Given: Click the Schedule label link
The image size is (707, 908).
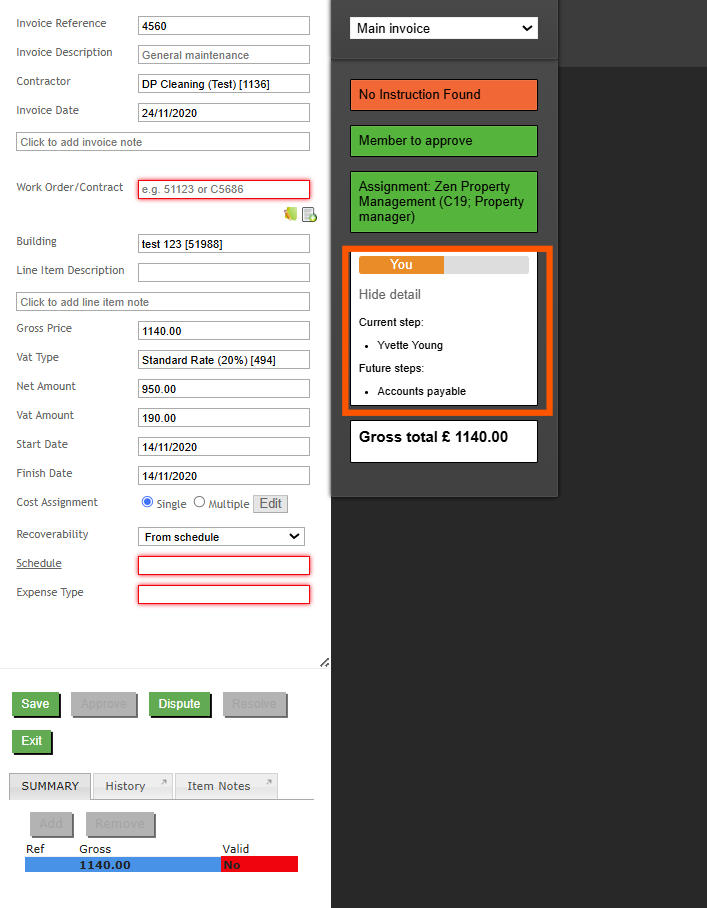Looking at the screenshot, I should coord(39,563).
